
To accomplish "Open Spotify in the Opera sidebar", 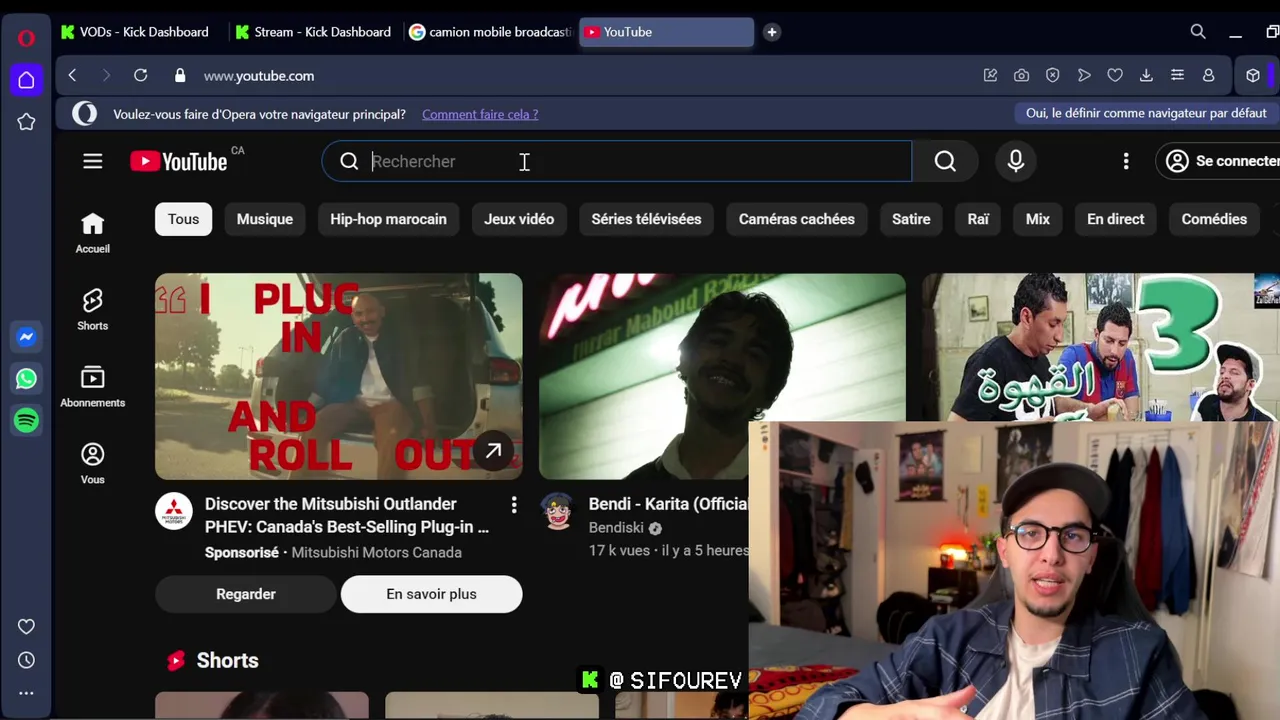I will [26, 421].
